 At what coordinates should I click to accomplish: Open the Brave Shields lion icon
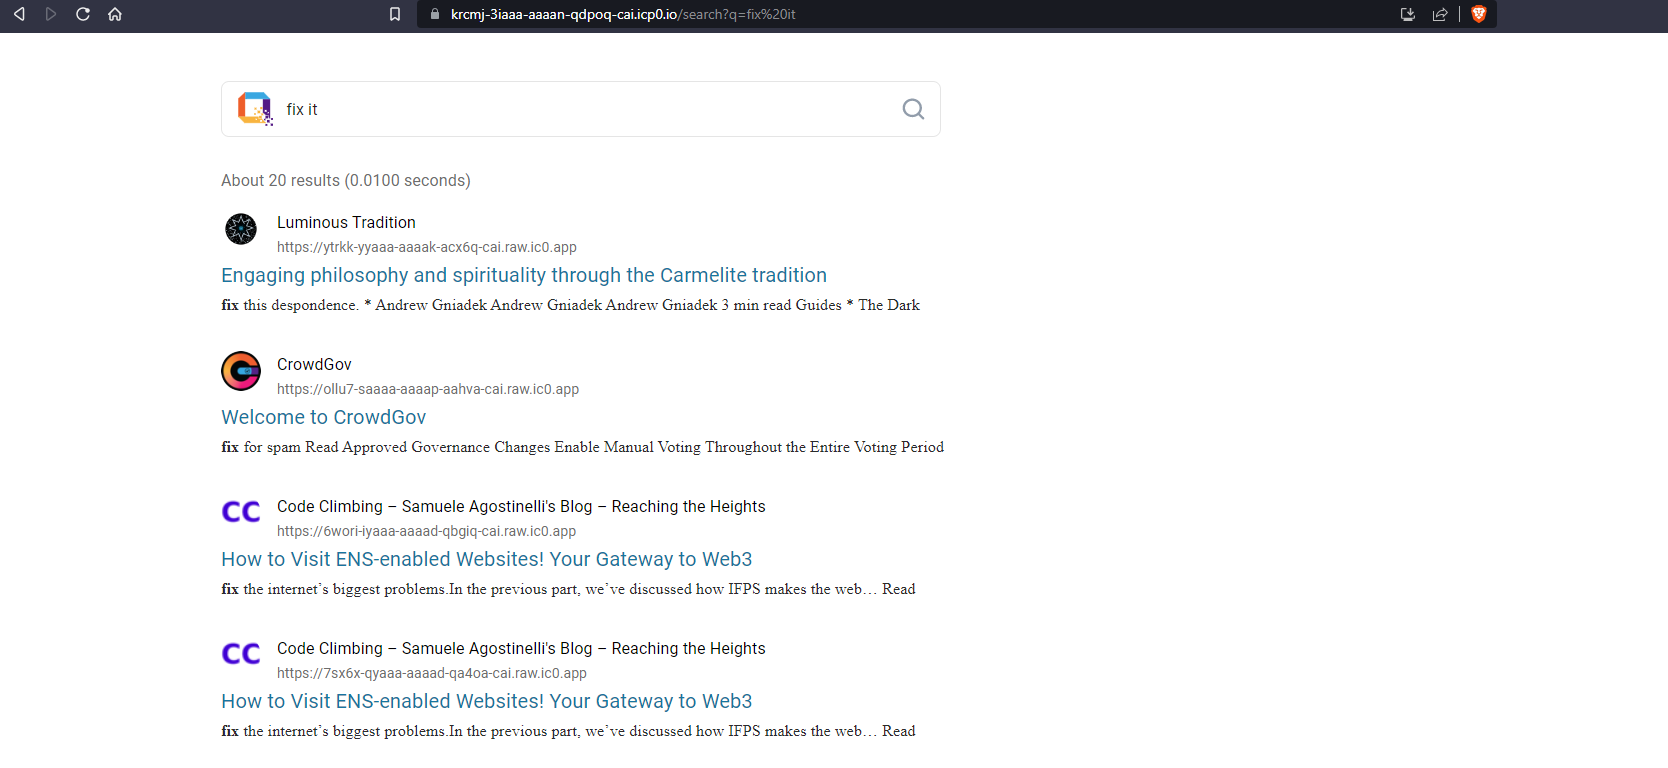coord(1479,14)
